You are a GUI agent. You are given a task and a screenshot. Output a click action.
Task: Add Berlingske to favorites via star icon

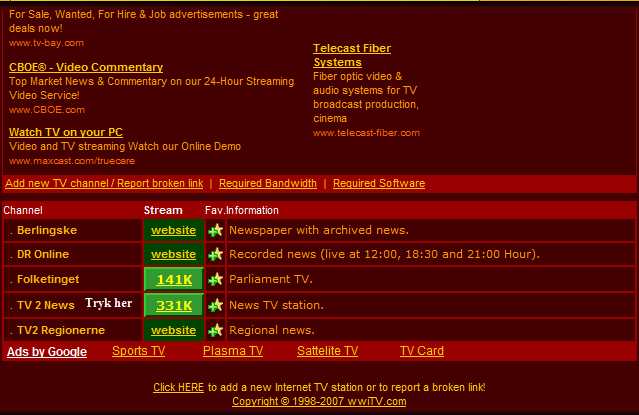(x=215, y=230)
